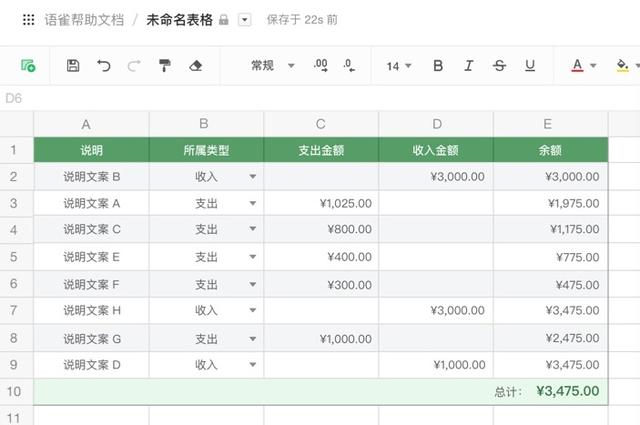Undo the last action

[x=104, y=66]
